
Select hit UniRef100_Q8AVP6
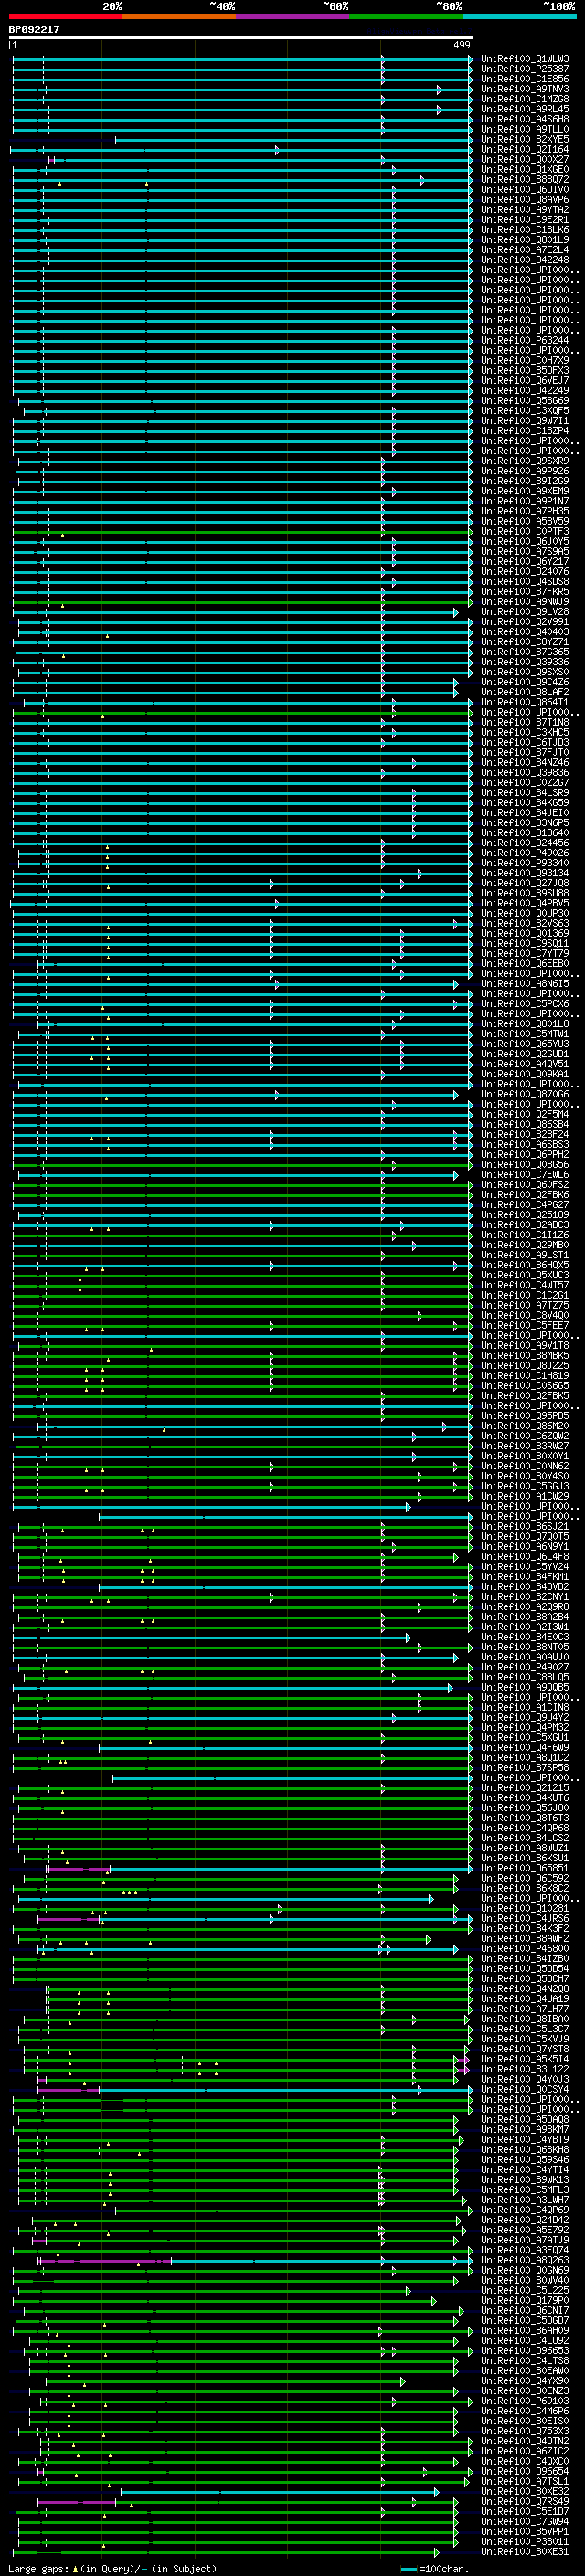coord(524,199)
